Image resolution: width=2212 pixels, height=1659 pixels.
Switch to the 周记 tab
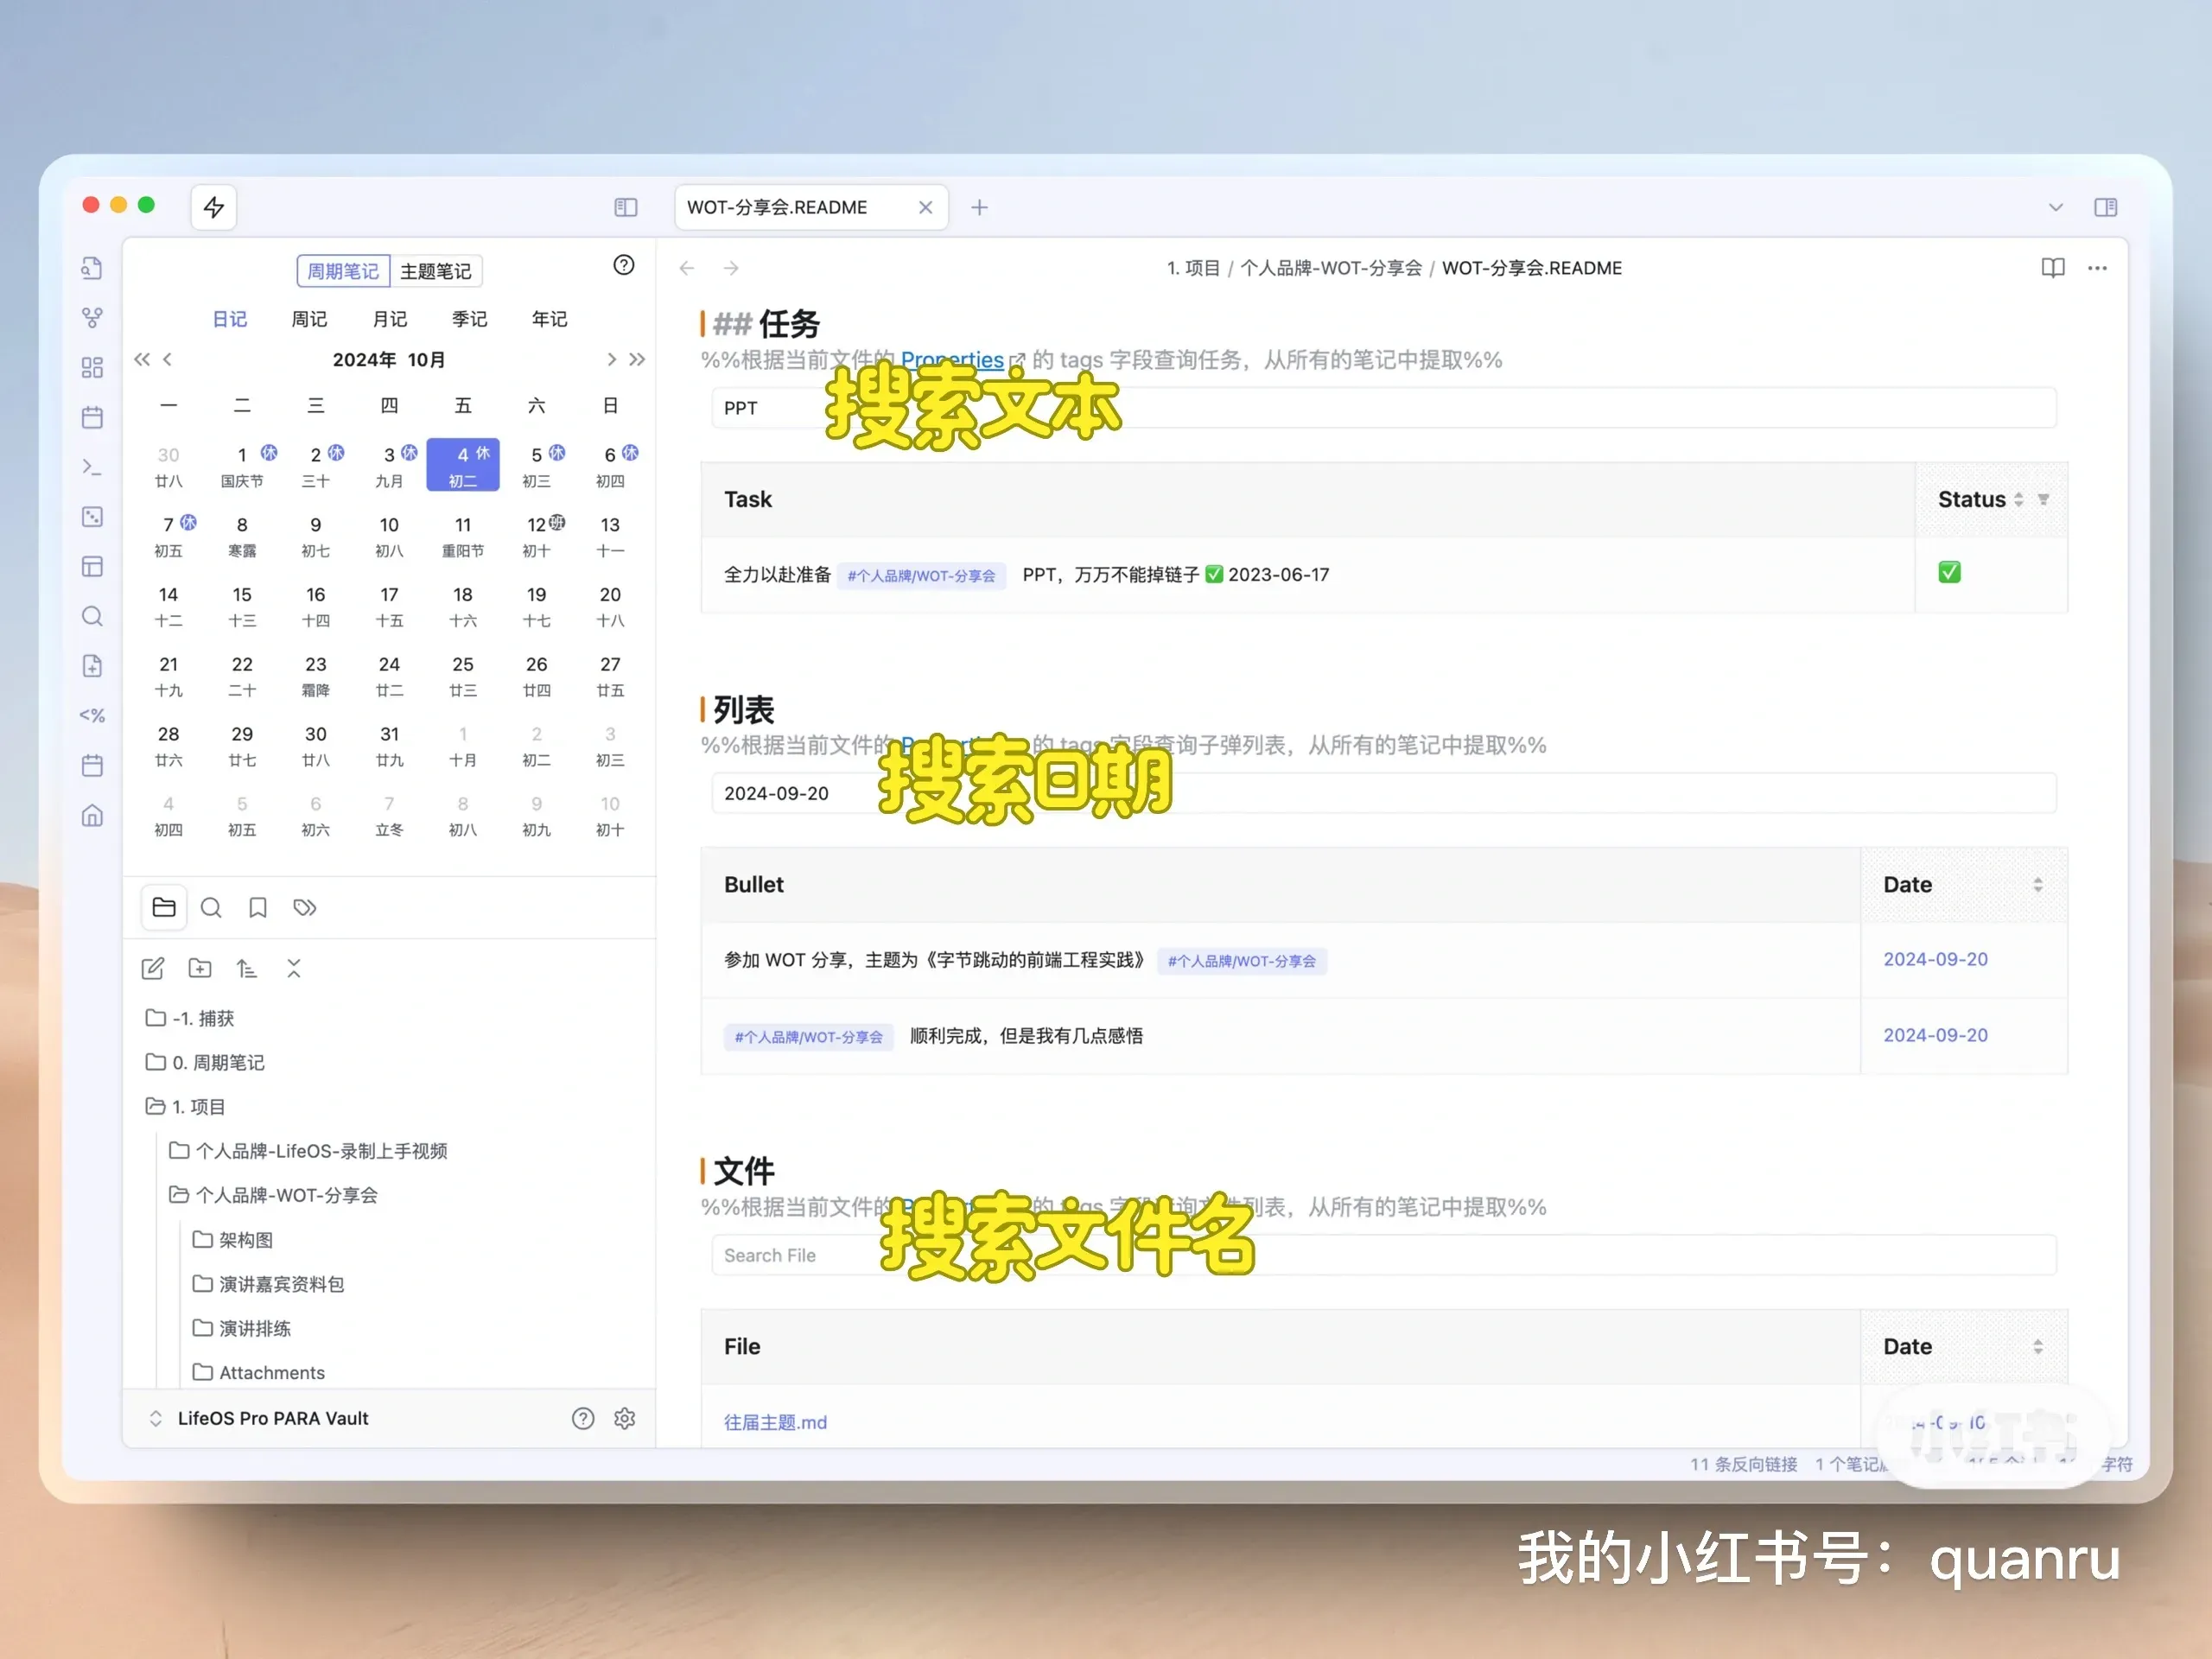click(309, 319)
